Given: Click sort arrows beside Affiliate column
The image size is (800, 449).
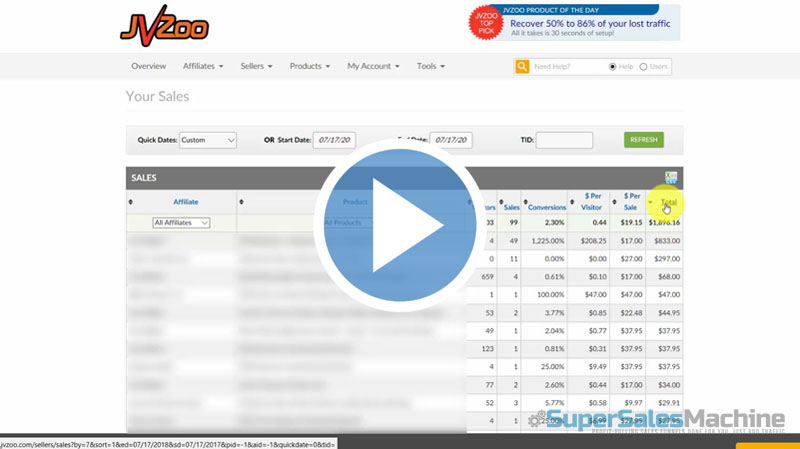Looking at the screenshot, I should pyautogui.click(x=130, y=202).
